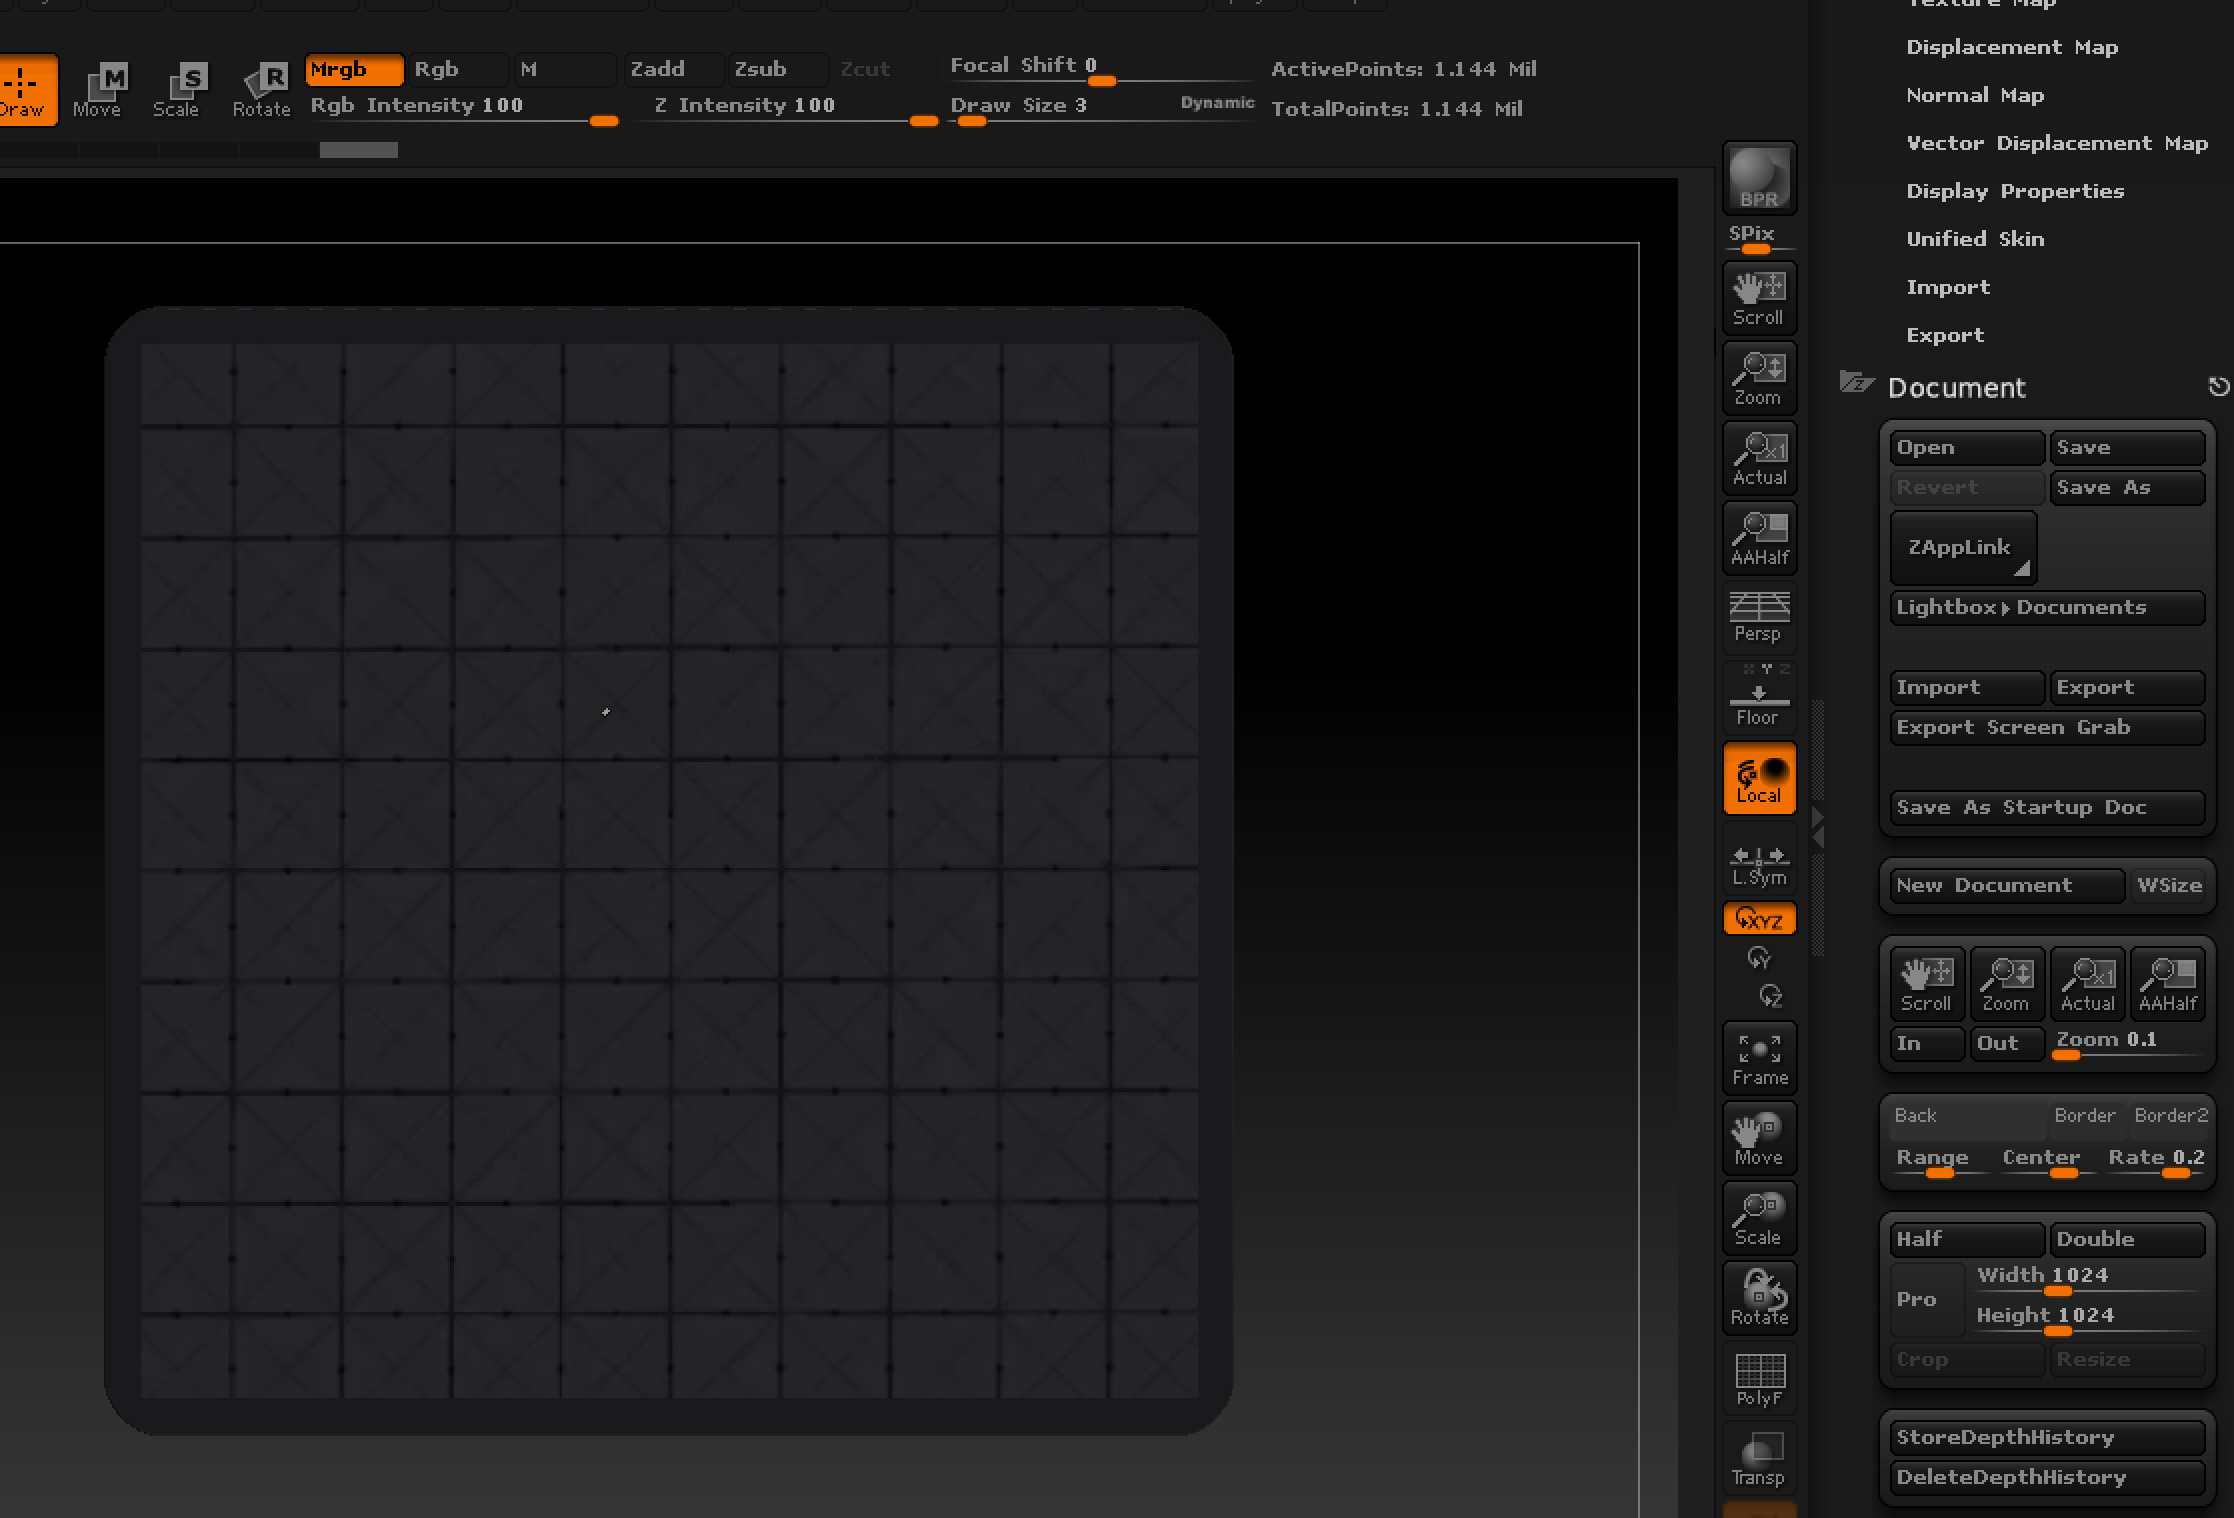Viewport: 2234px width, 1518px height.
Task: Switch to Zadd mode
Action: (673, 70)
